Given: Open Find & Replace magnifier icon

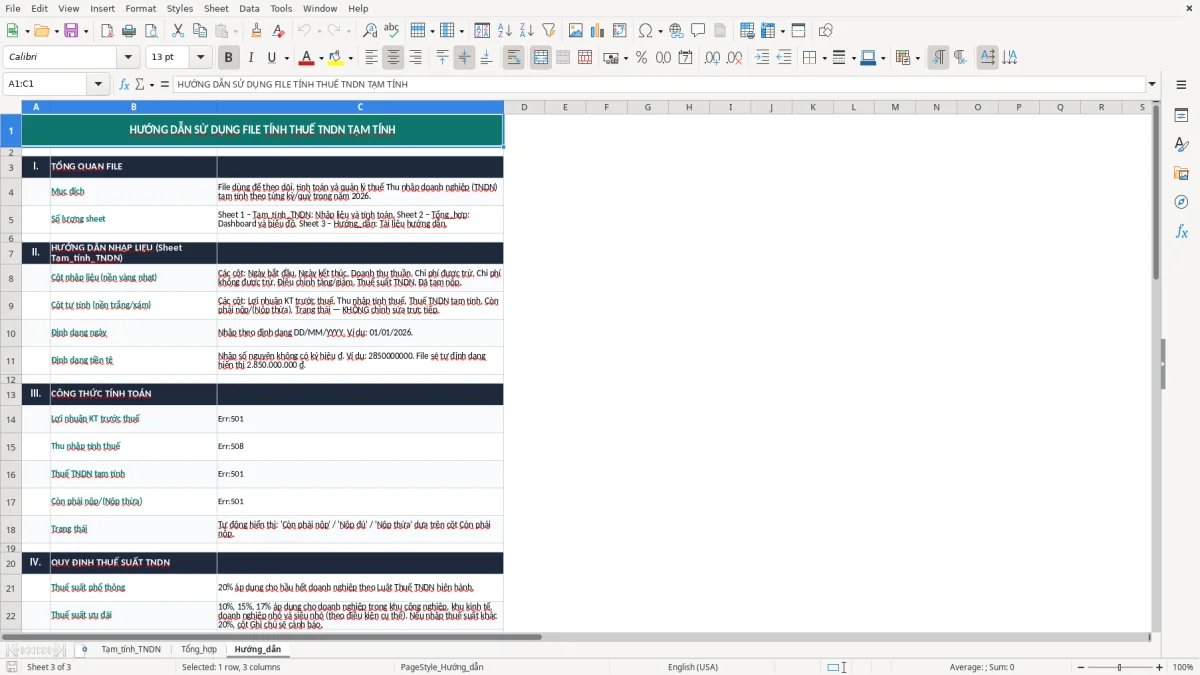Looking at the screenshot, I should click(x=370, y=31).
